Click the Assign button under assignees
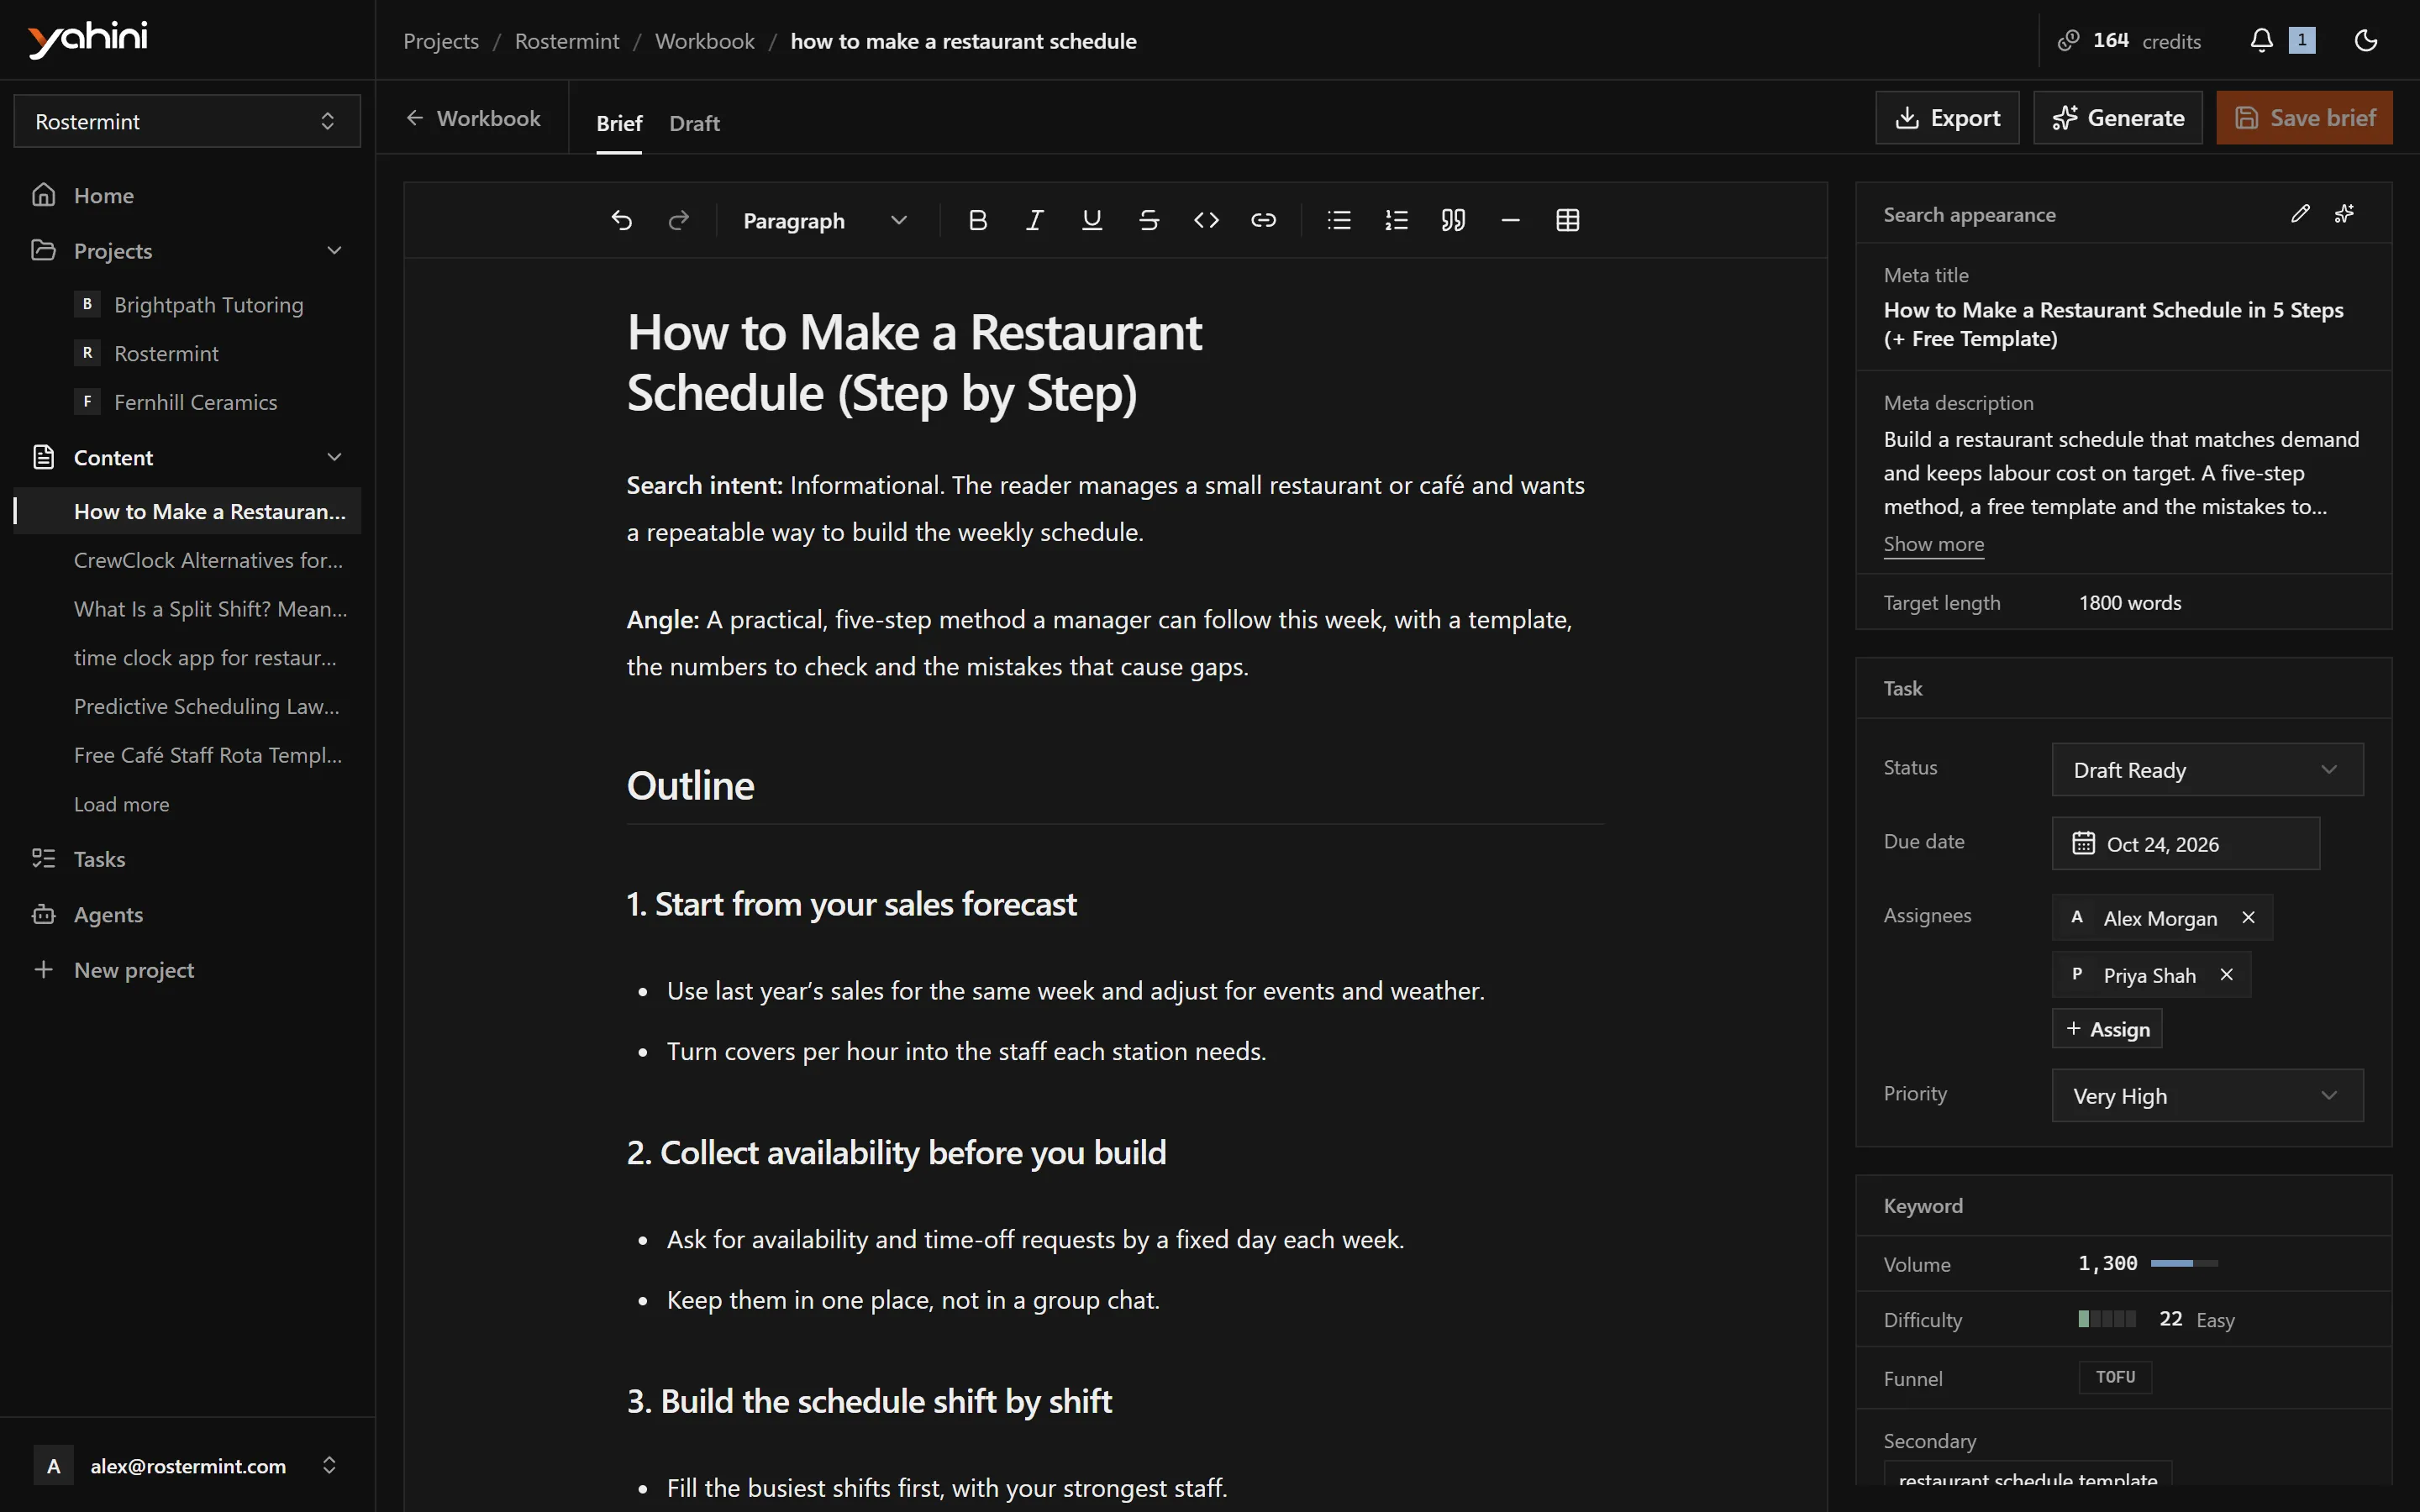 click(x=2106, y=1028)
